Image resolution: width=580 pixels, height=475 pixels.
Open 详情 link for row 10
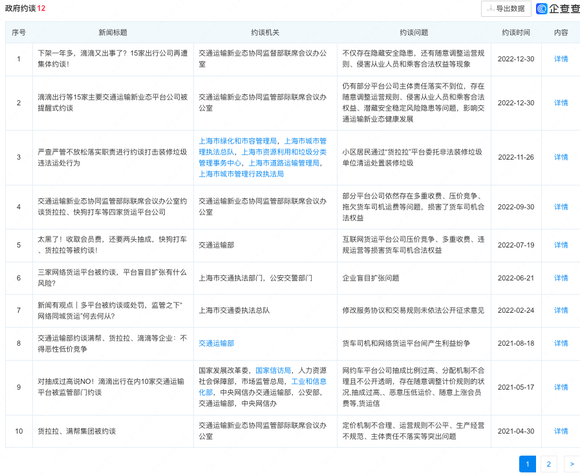561,431
